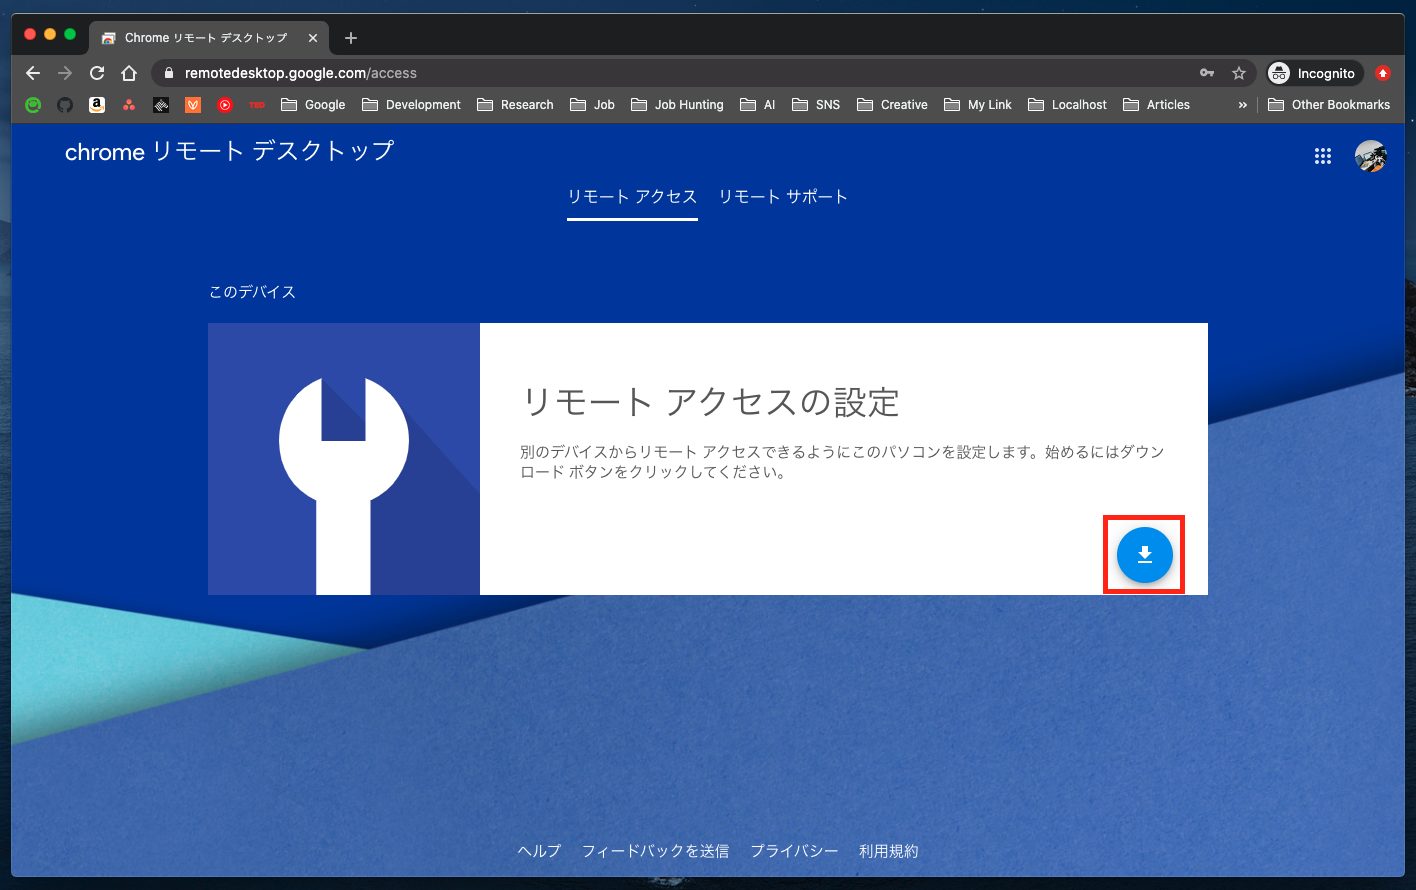Open the ヘルプ link
This screenshot has width=1416, height=890.
(539, 851)
